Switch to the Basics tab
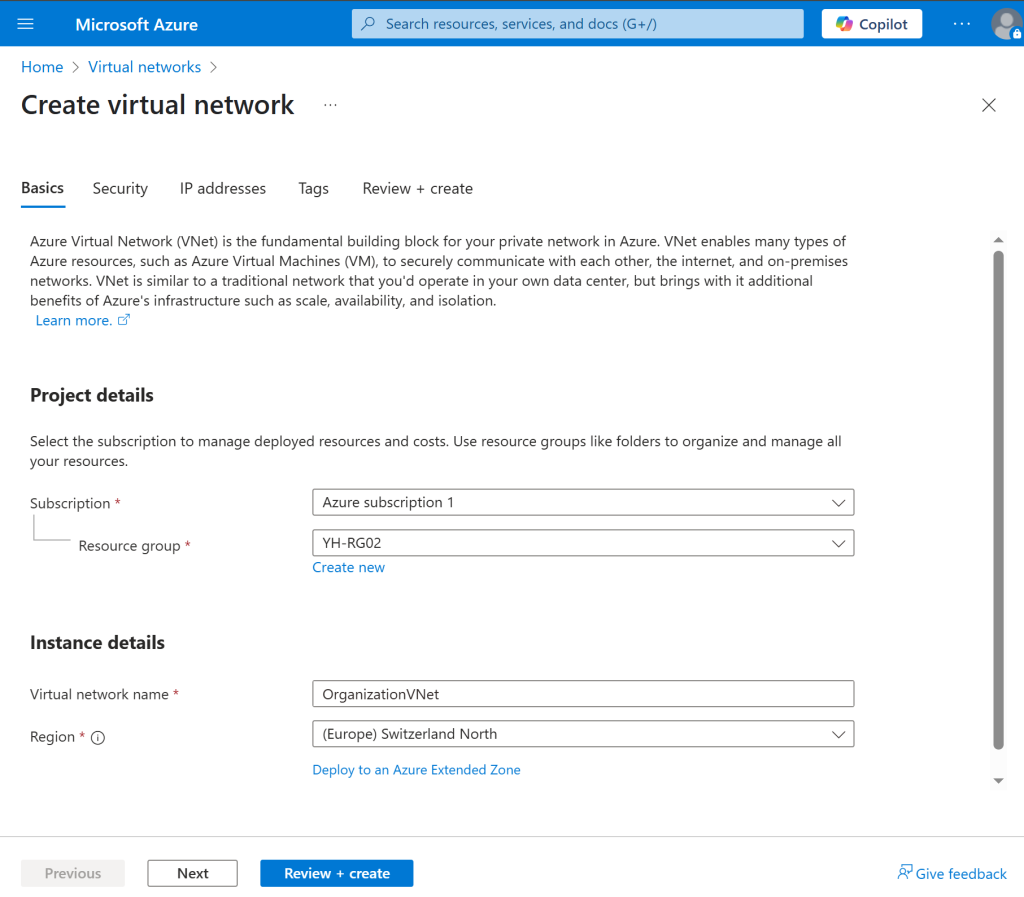The image size is (1024, 897). (42, 188)
